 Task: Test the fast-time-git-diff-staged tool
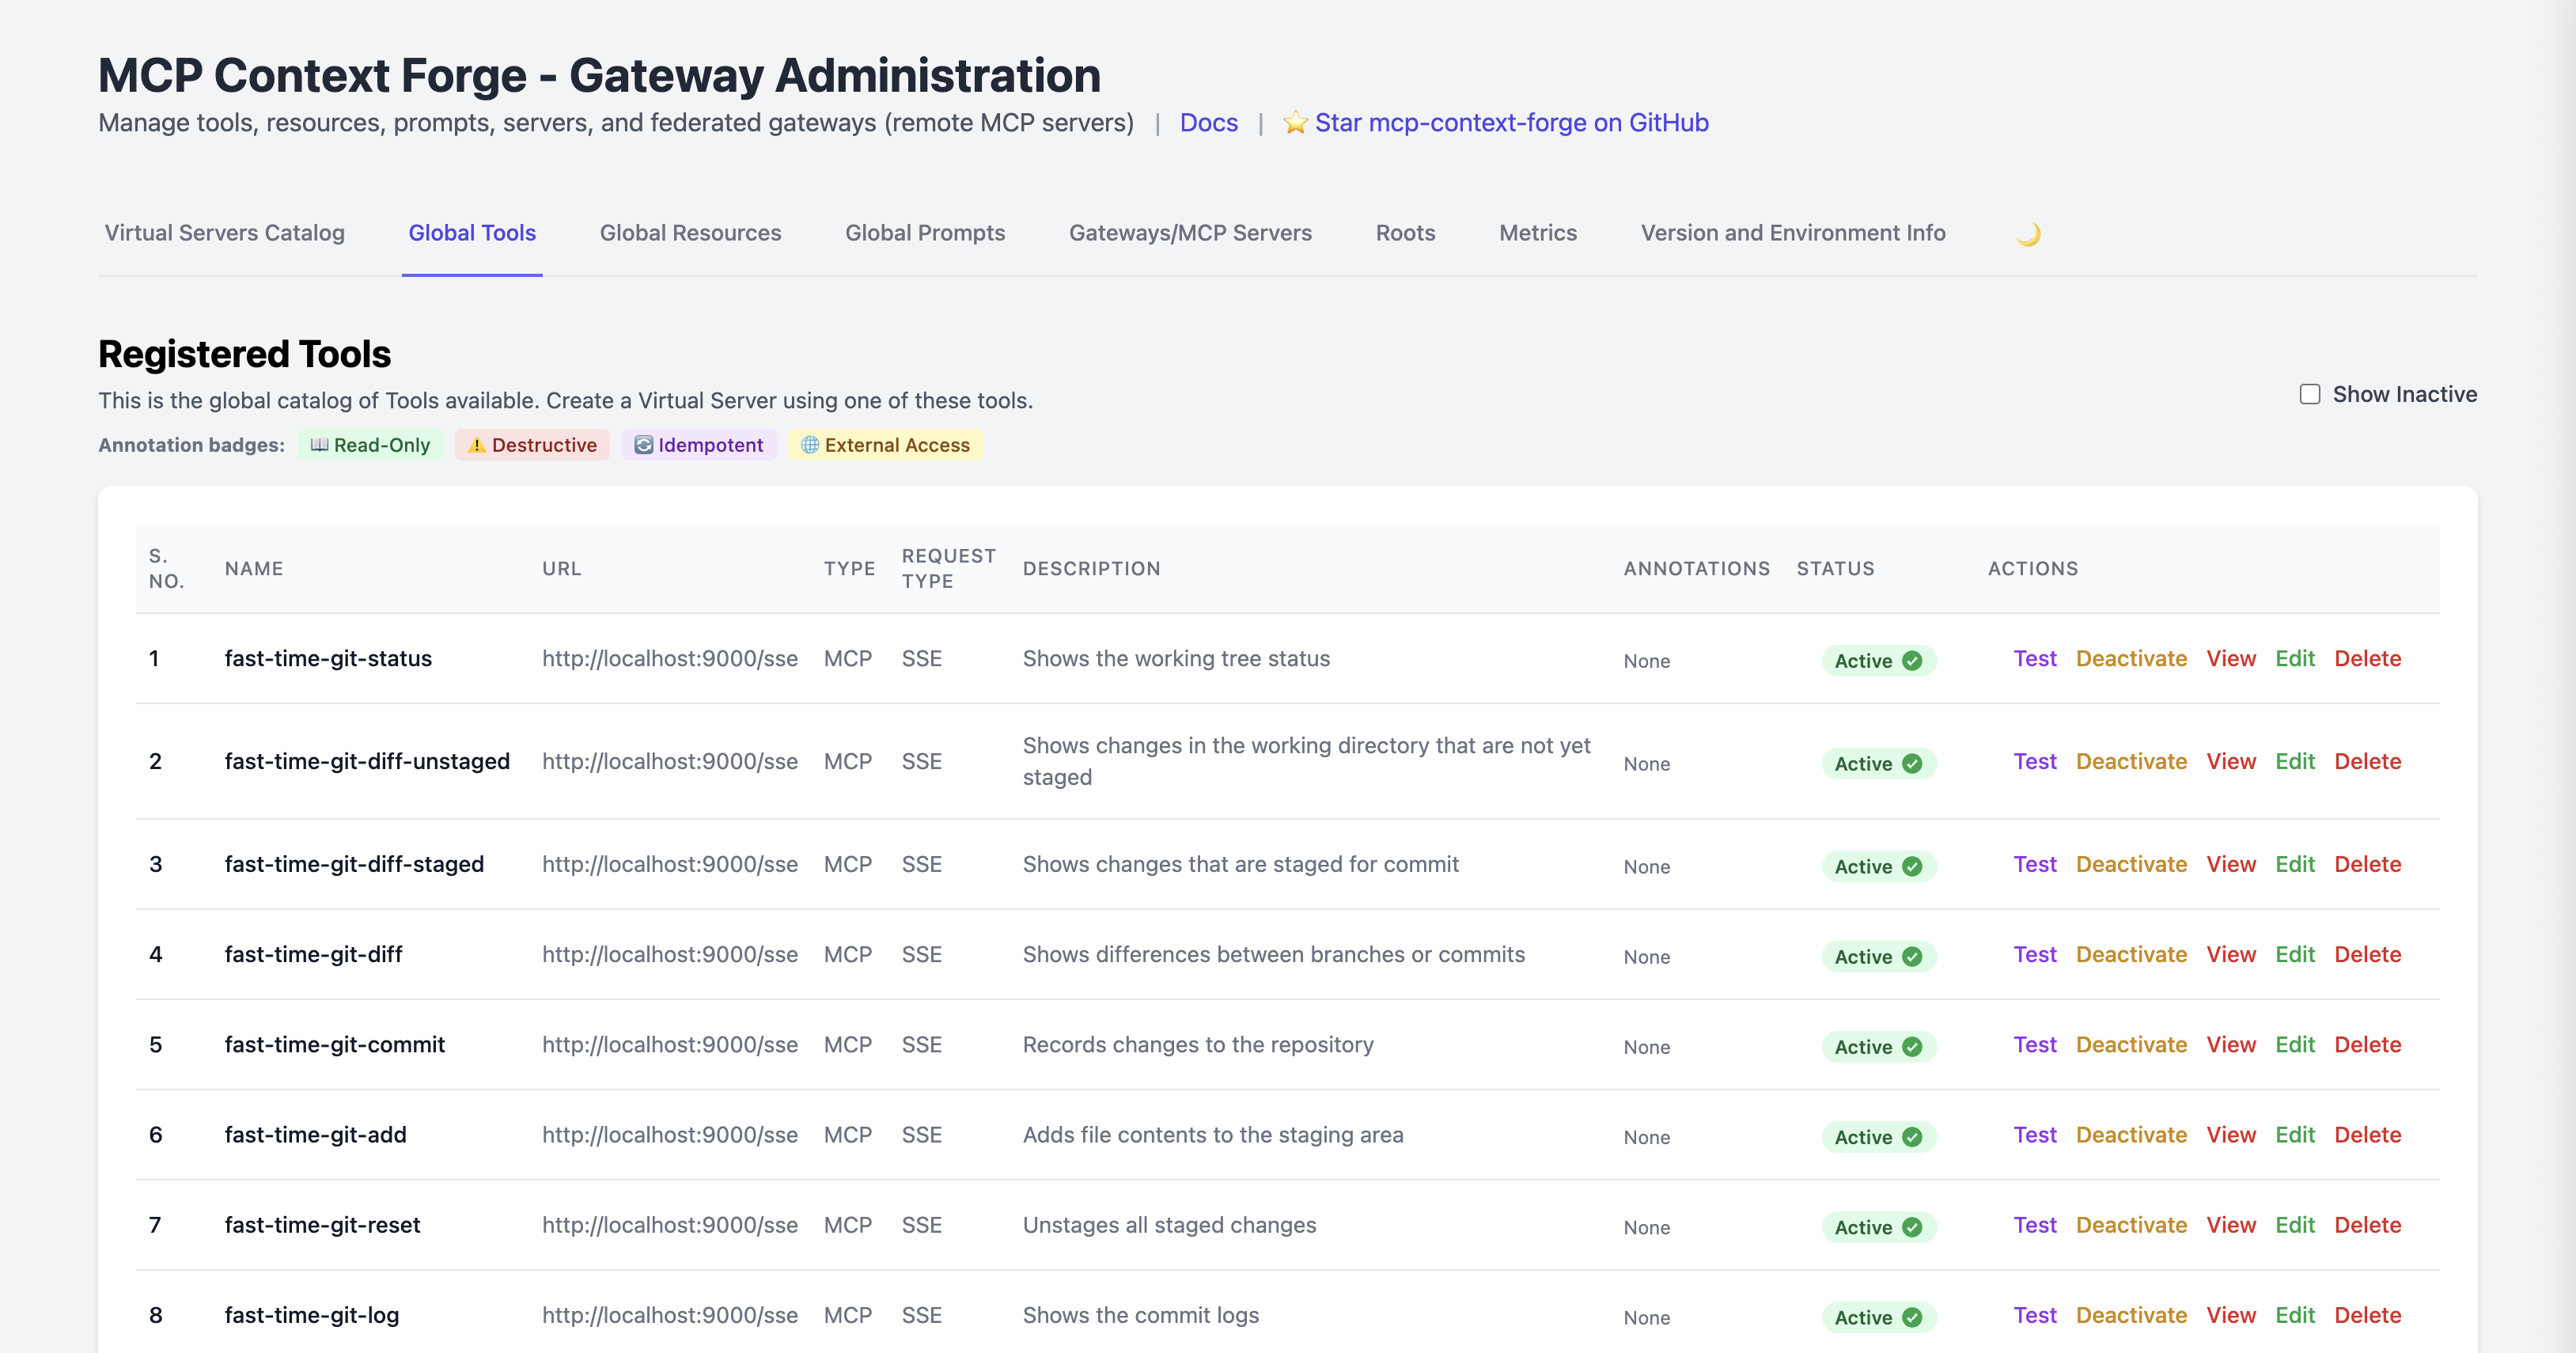click(x=2035, y=864)
